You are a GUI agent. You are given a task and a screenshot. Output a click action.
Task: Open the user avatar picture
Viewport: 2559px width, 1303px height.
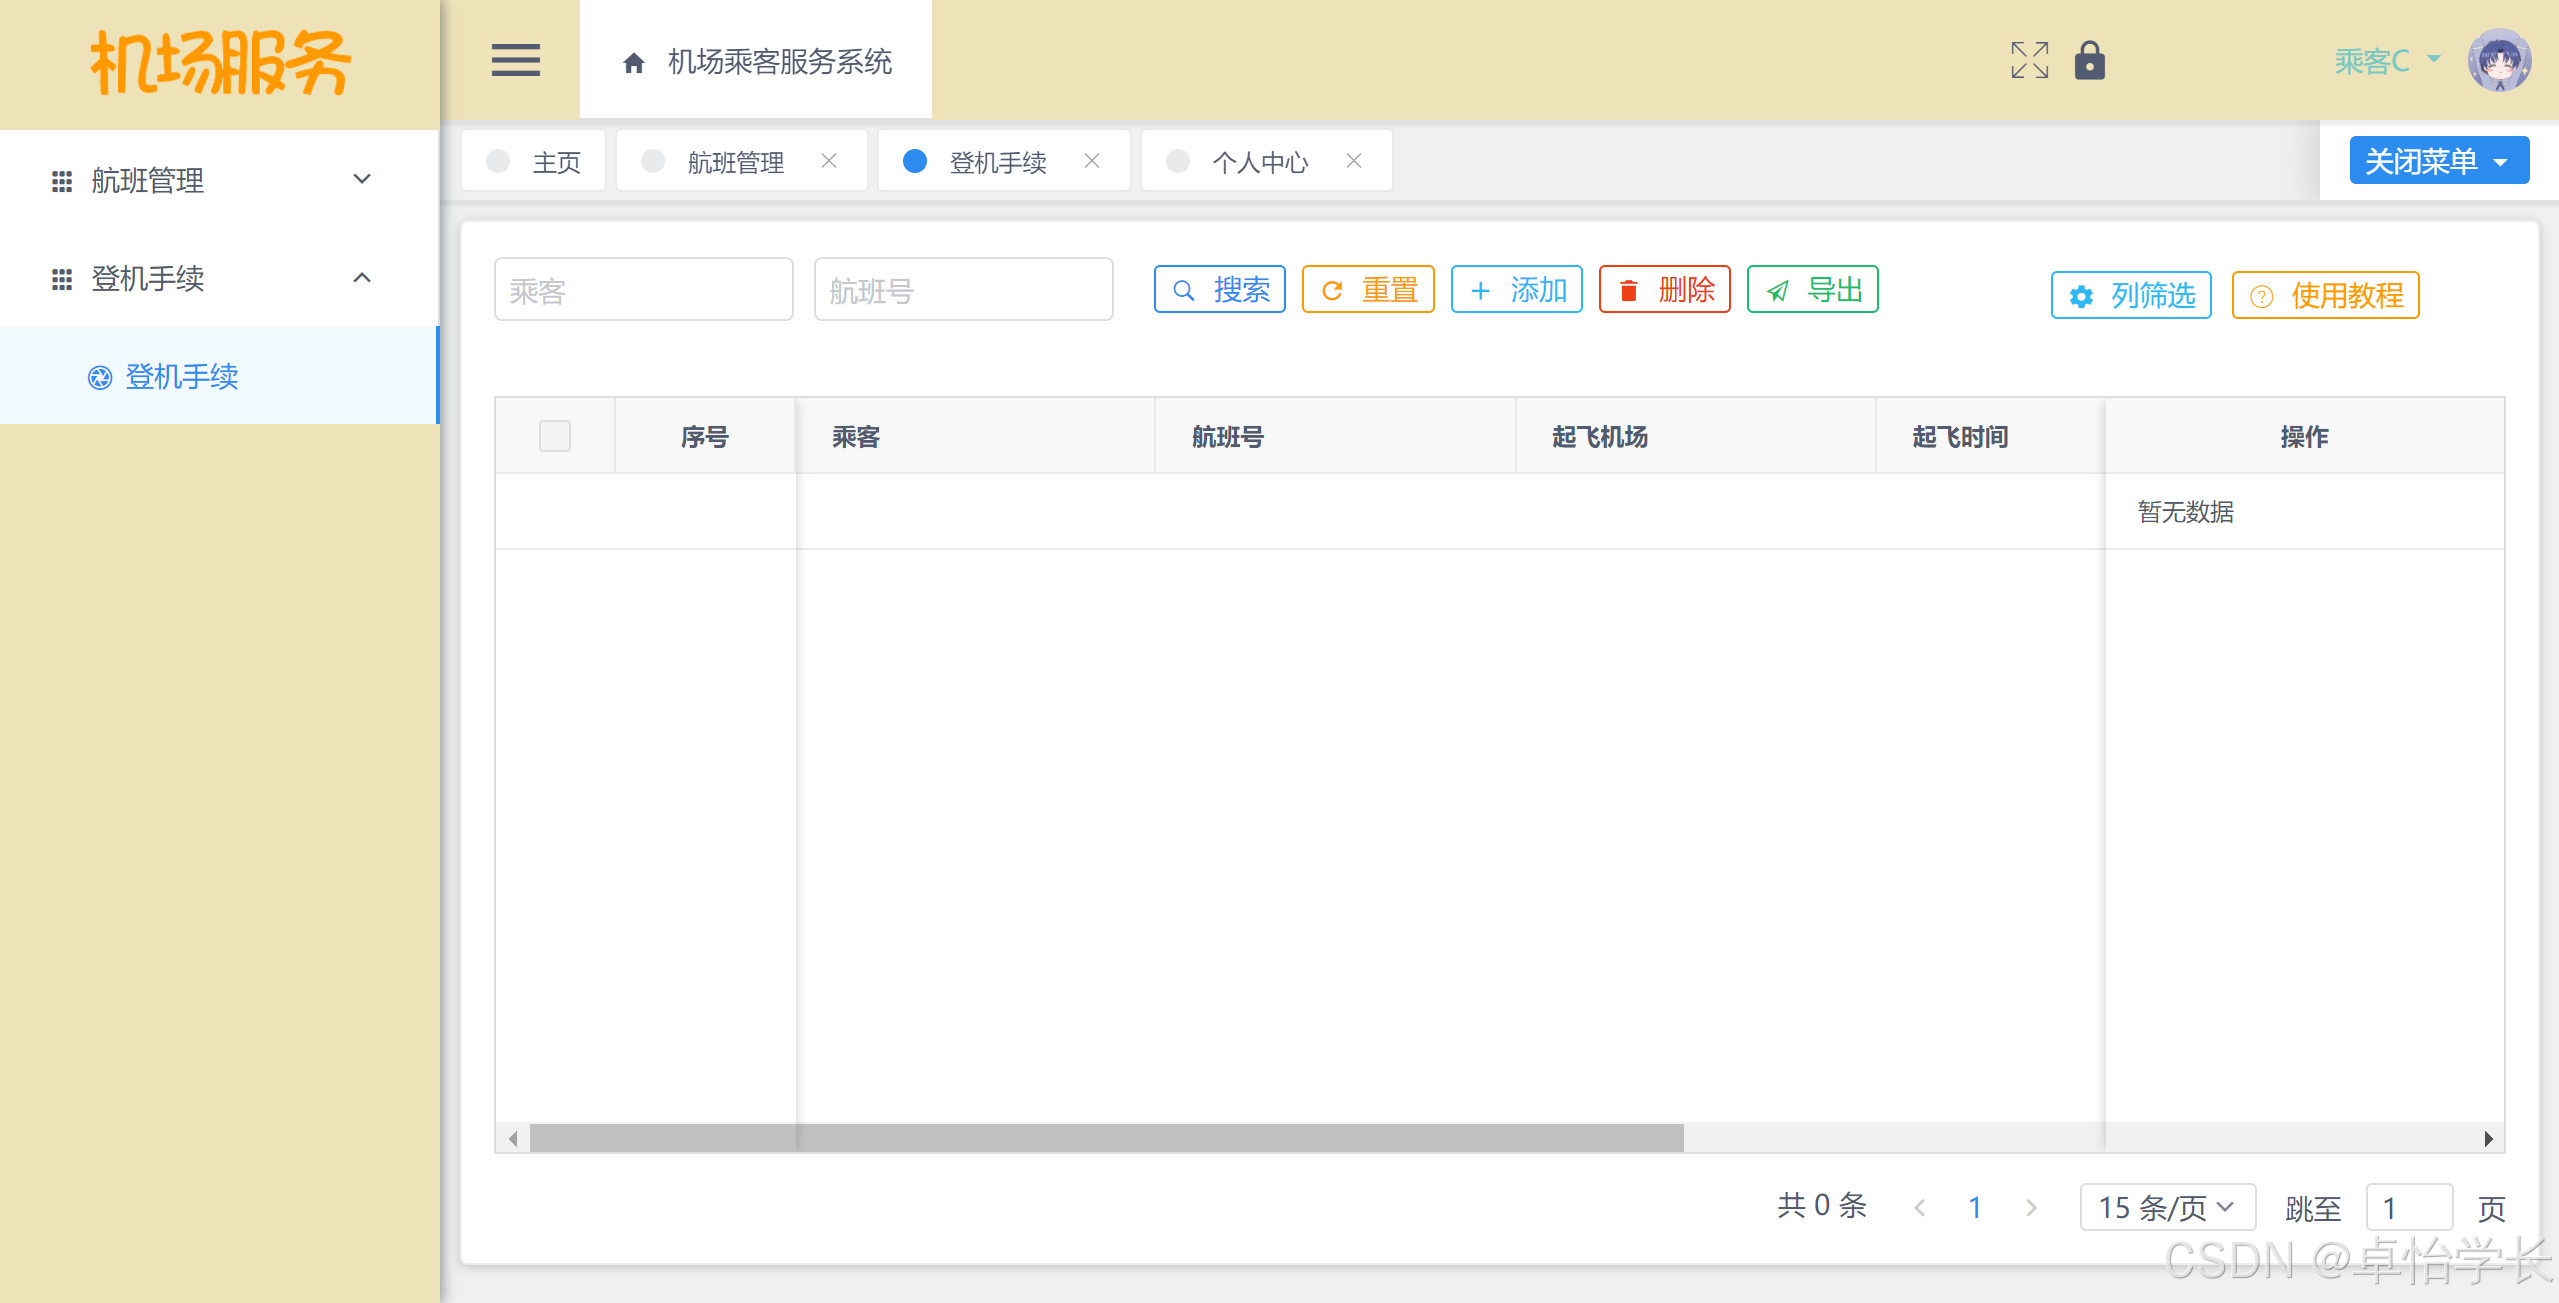2499,60
